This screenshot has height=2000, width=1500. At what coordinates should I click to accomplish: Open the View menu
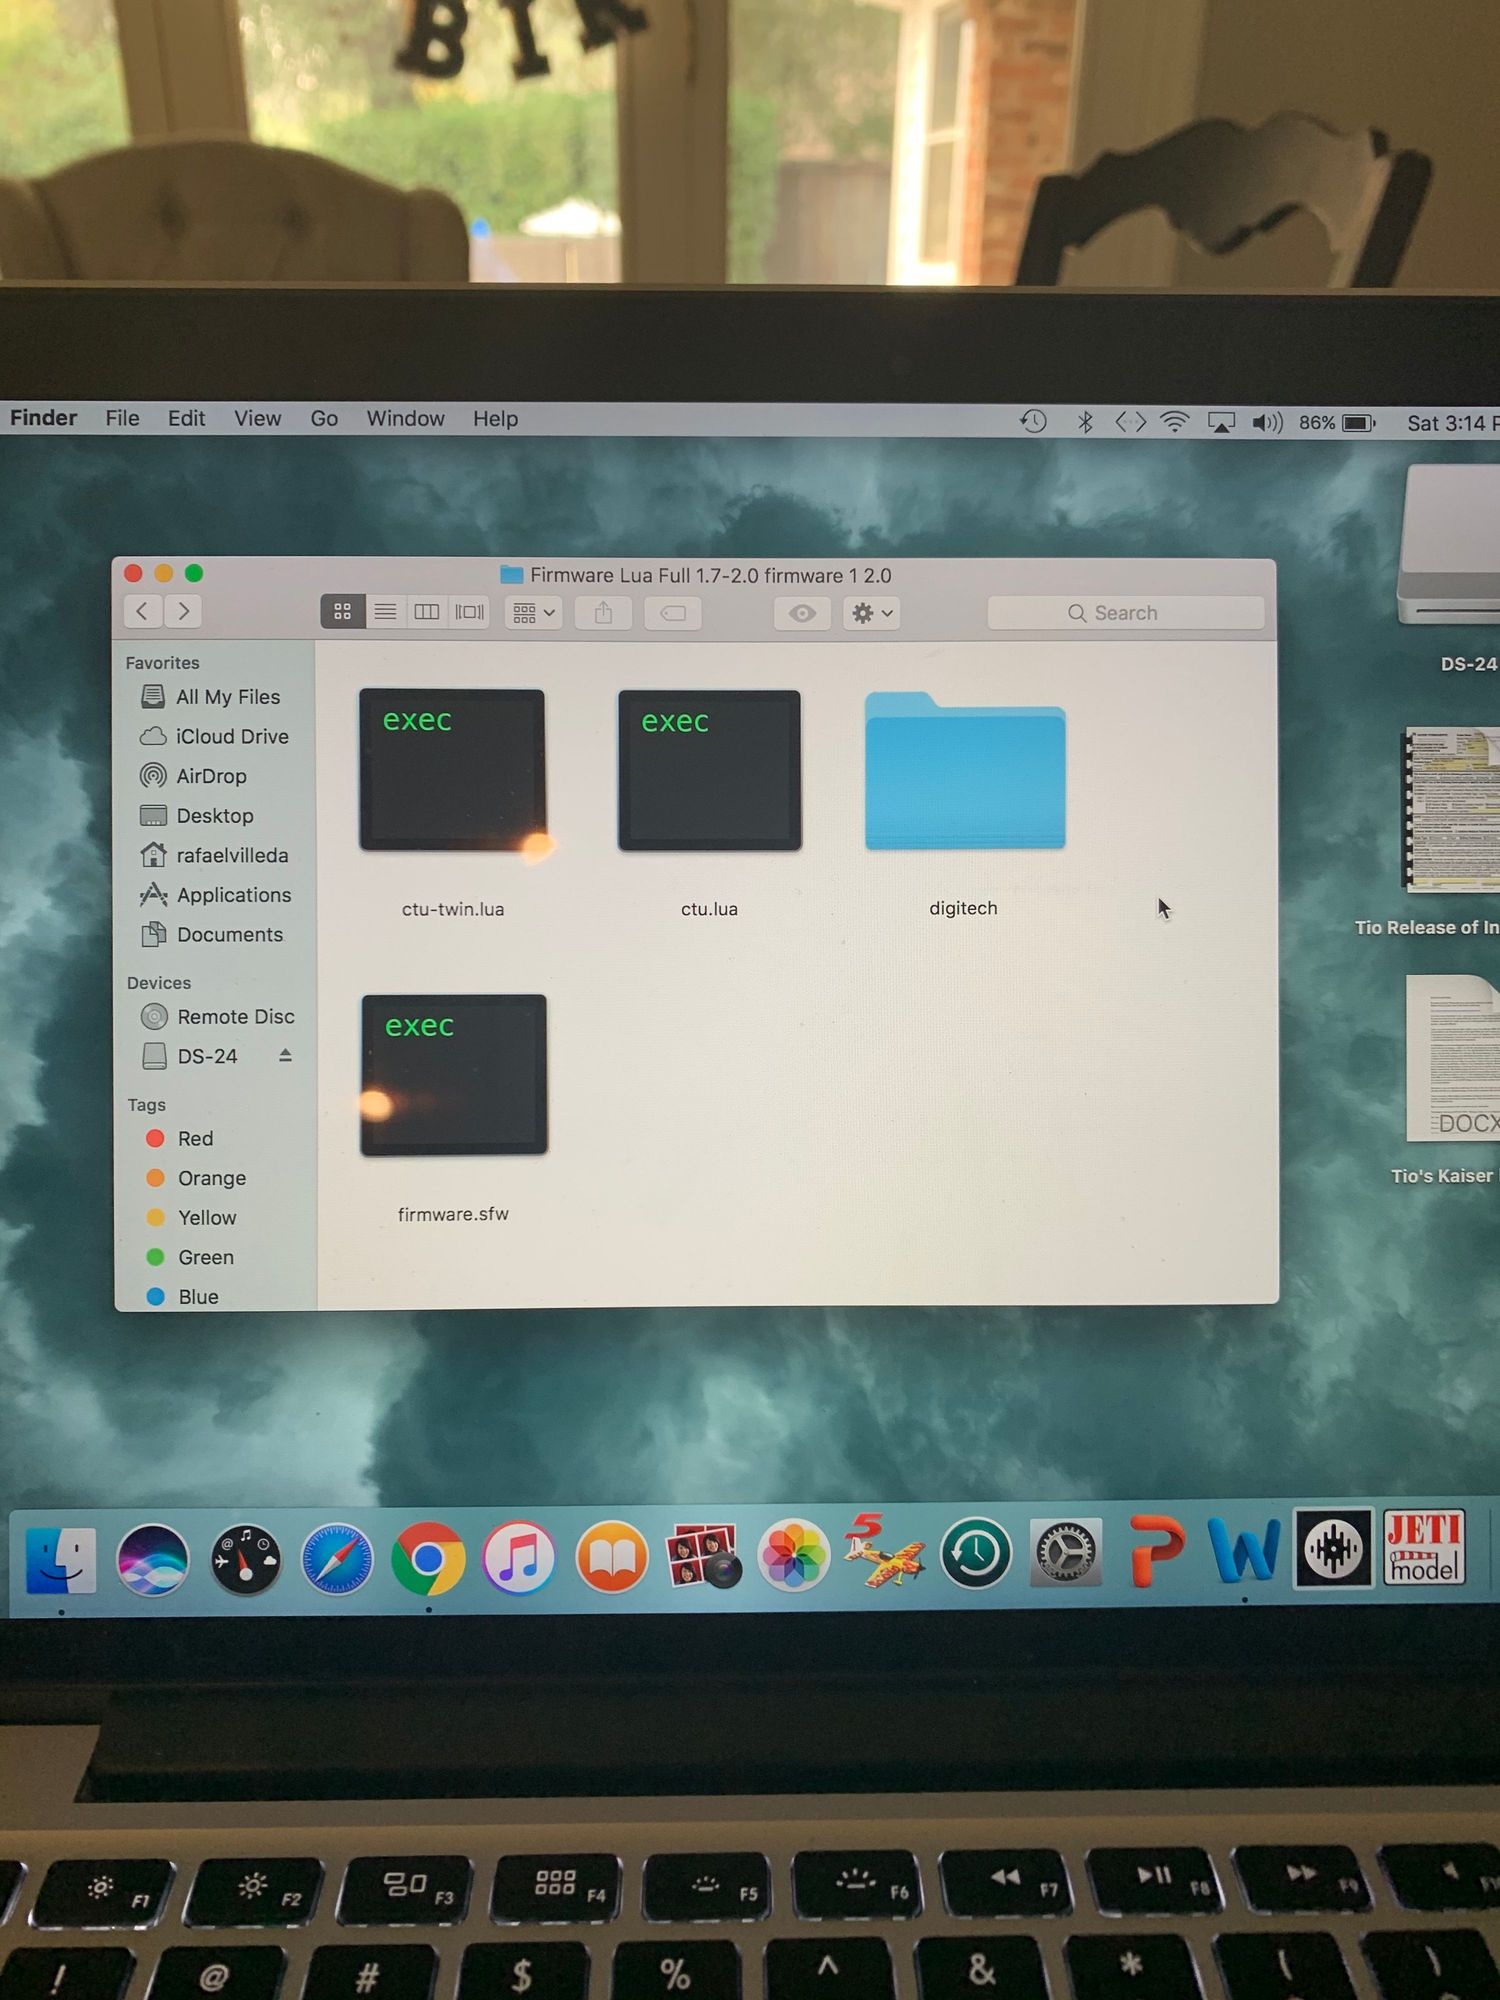point(257,419)
